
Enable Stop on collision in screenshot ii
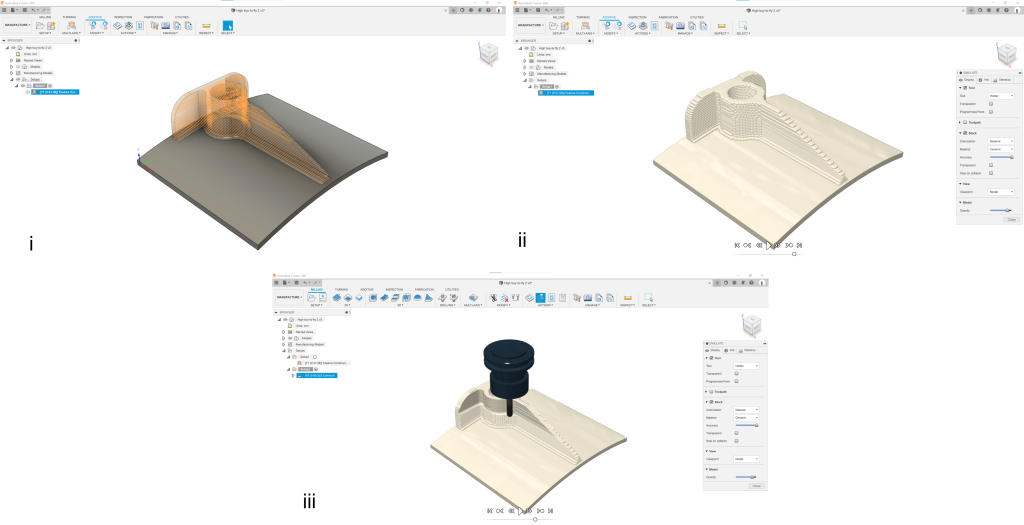[991, 173]
